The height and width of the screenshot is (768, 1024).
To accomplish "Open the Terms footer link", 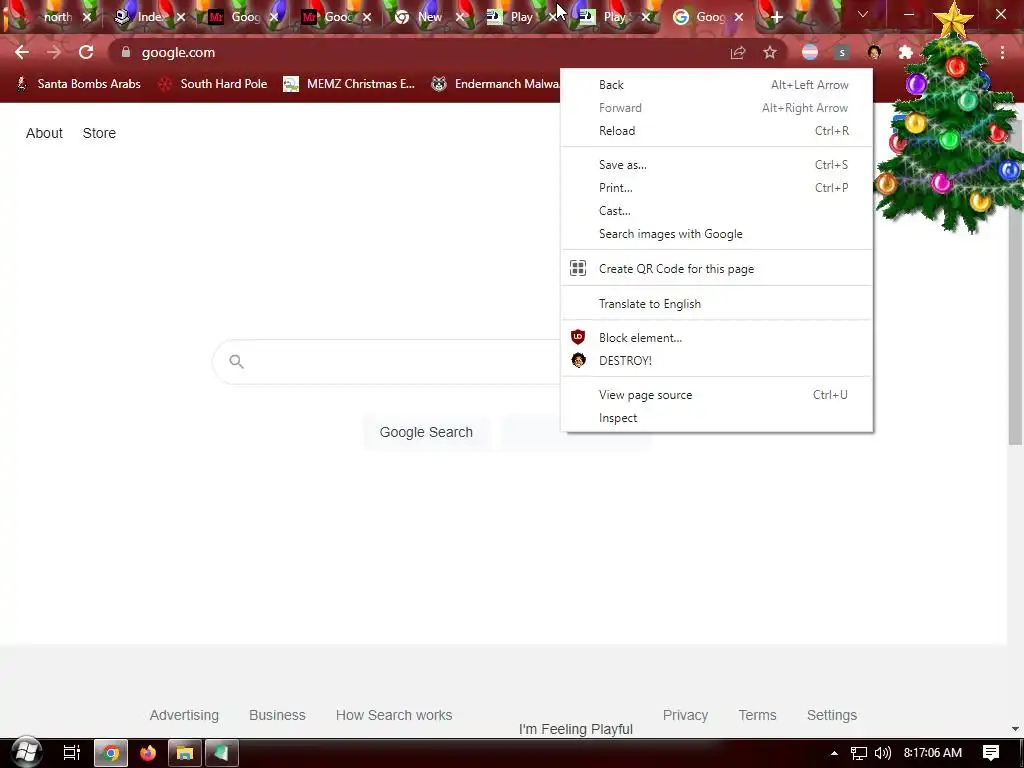I will point(758,715).
